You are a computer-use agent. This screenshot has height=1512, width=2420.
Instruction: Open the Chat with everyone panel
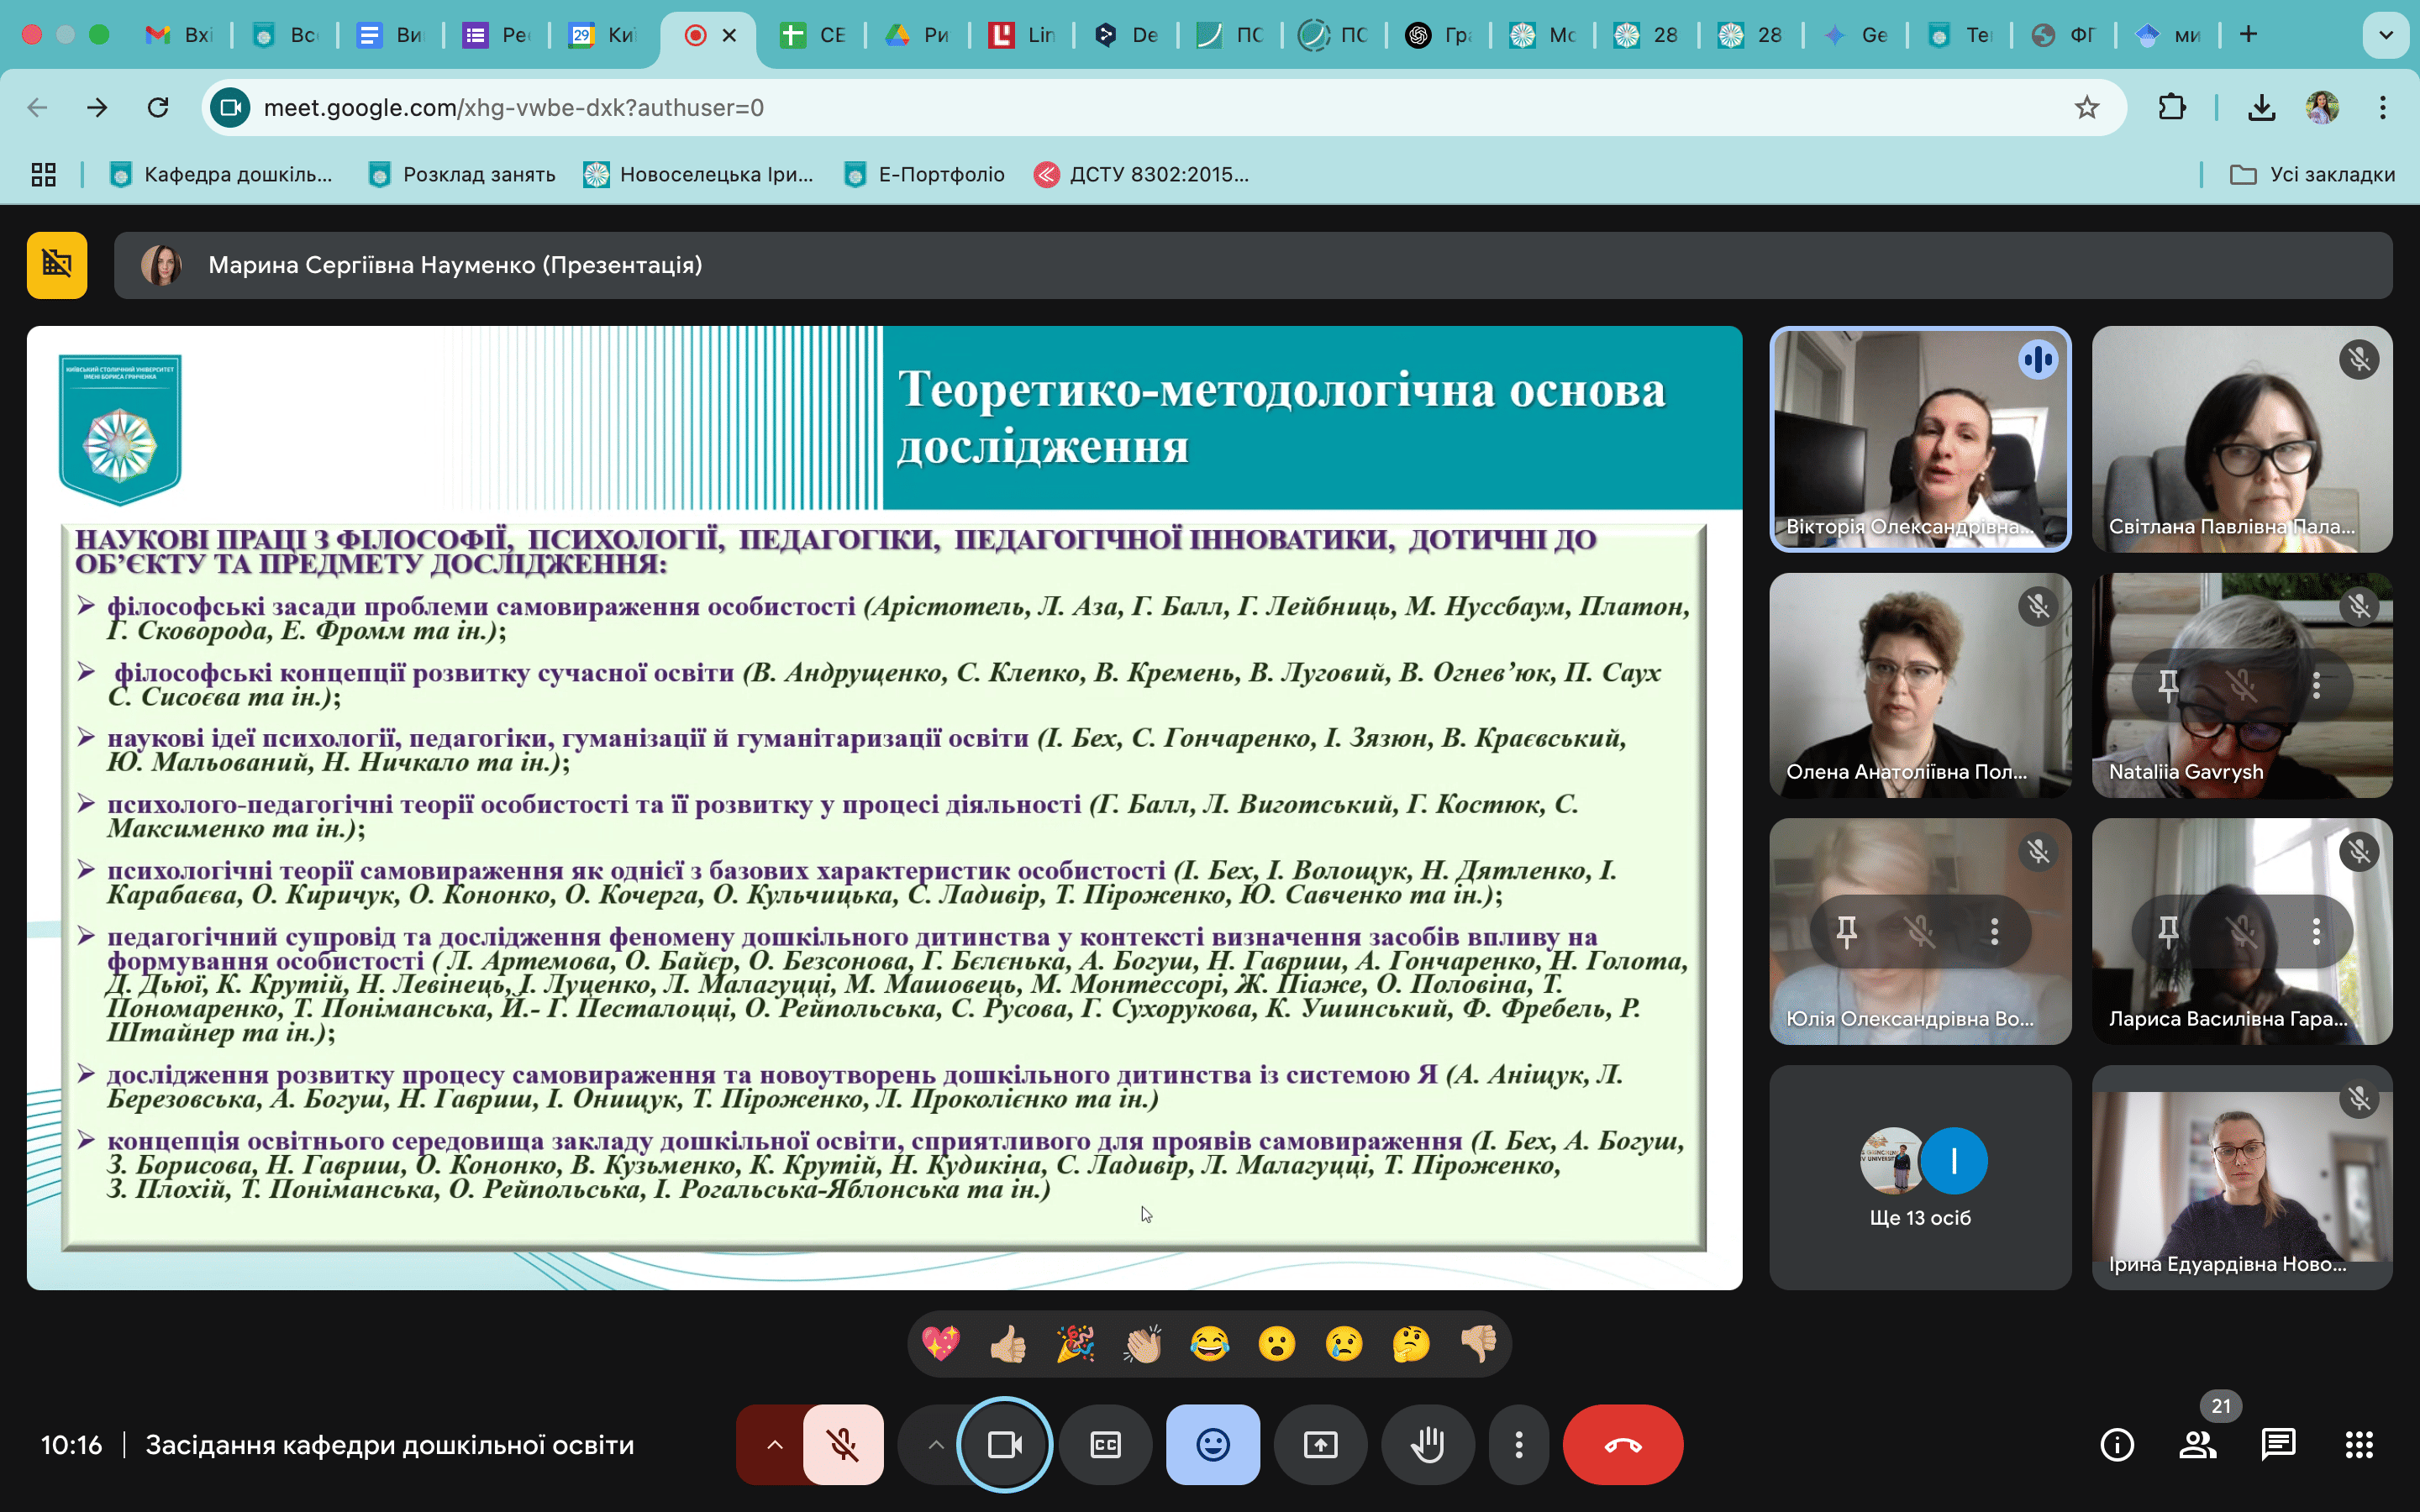coord(2278,1445)
